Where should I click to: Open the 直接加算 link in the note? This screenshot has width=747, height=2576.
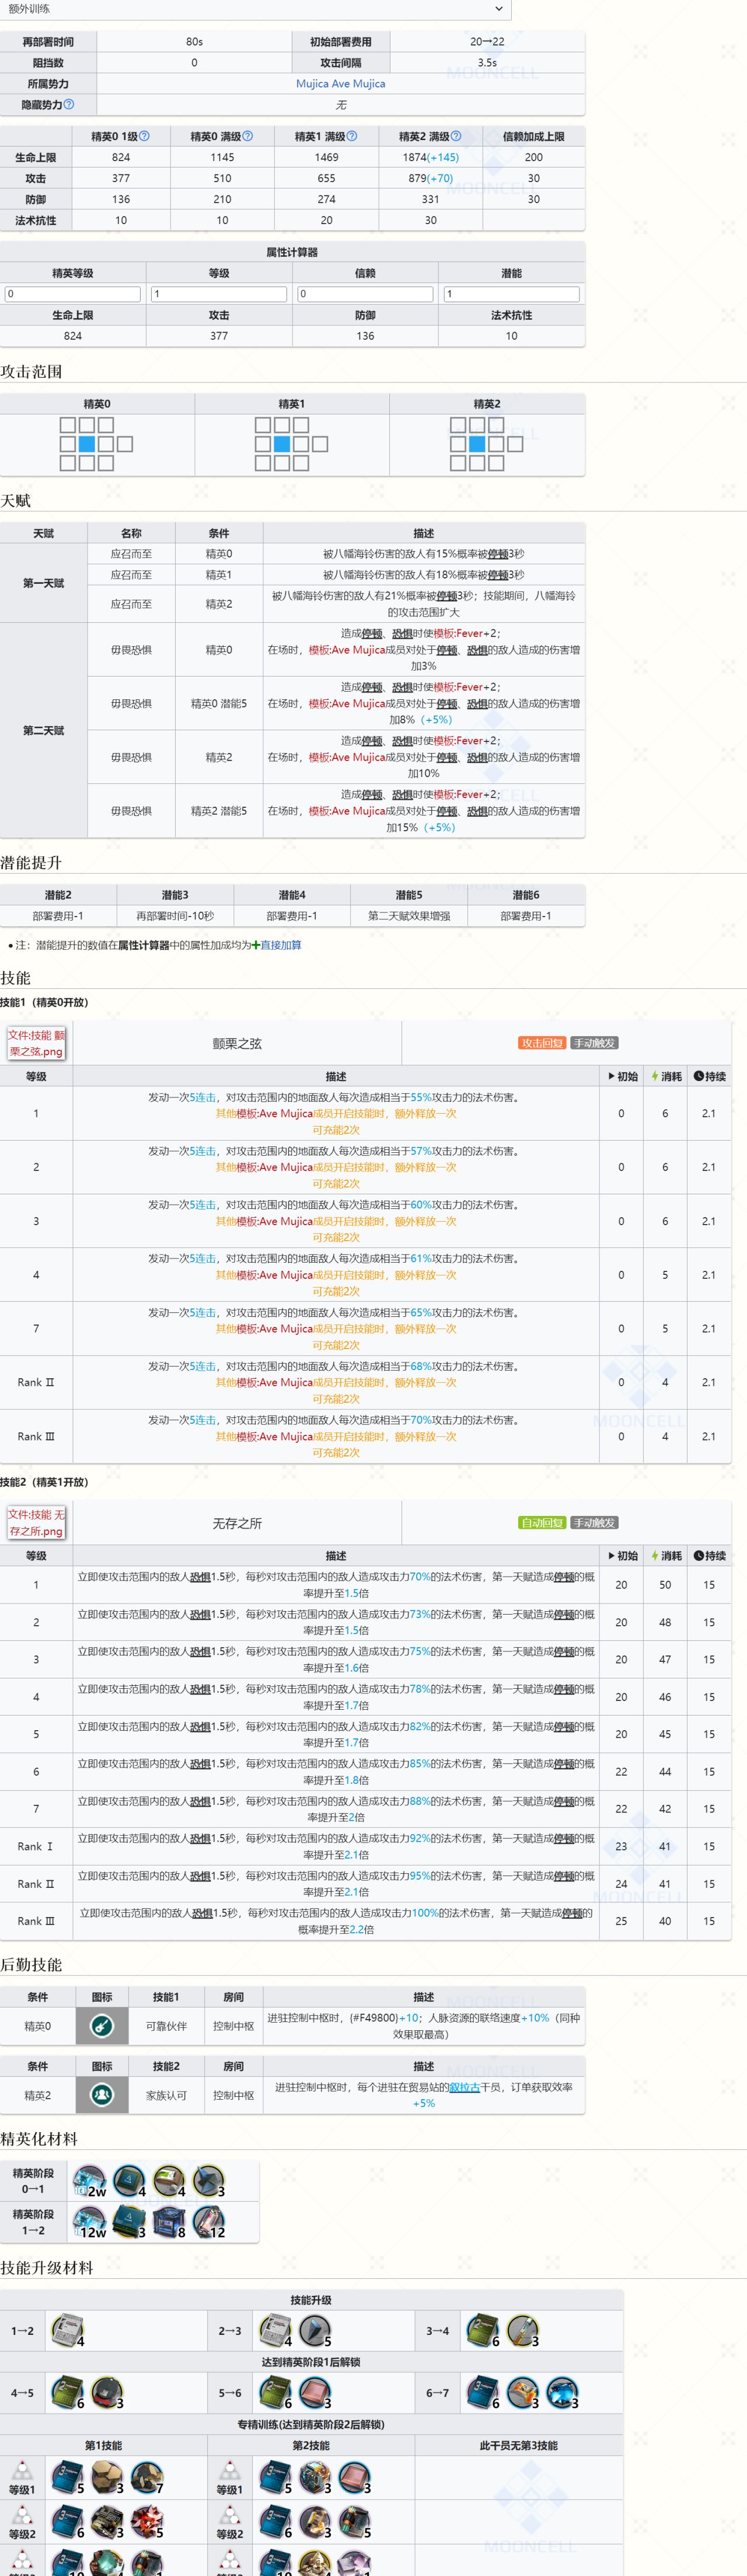280,945
